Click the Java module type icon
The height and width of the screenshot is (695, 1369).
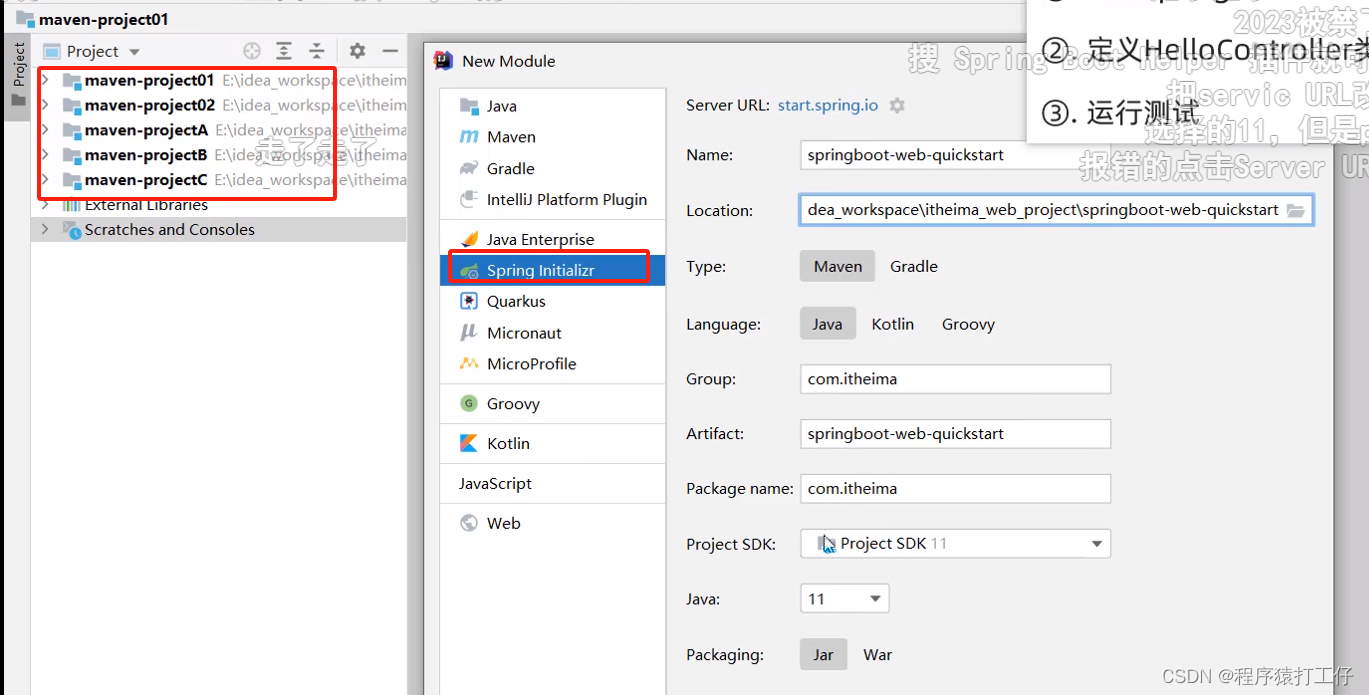tap(468, 106)
